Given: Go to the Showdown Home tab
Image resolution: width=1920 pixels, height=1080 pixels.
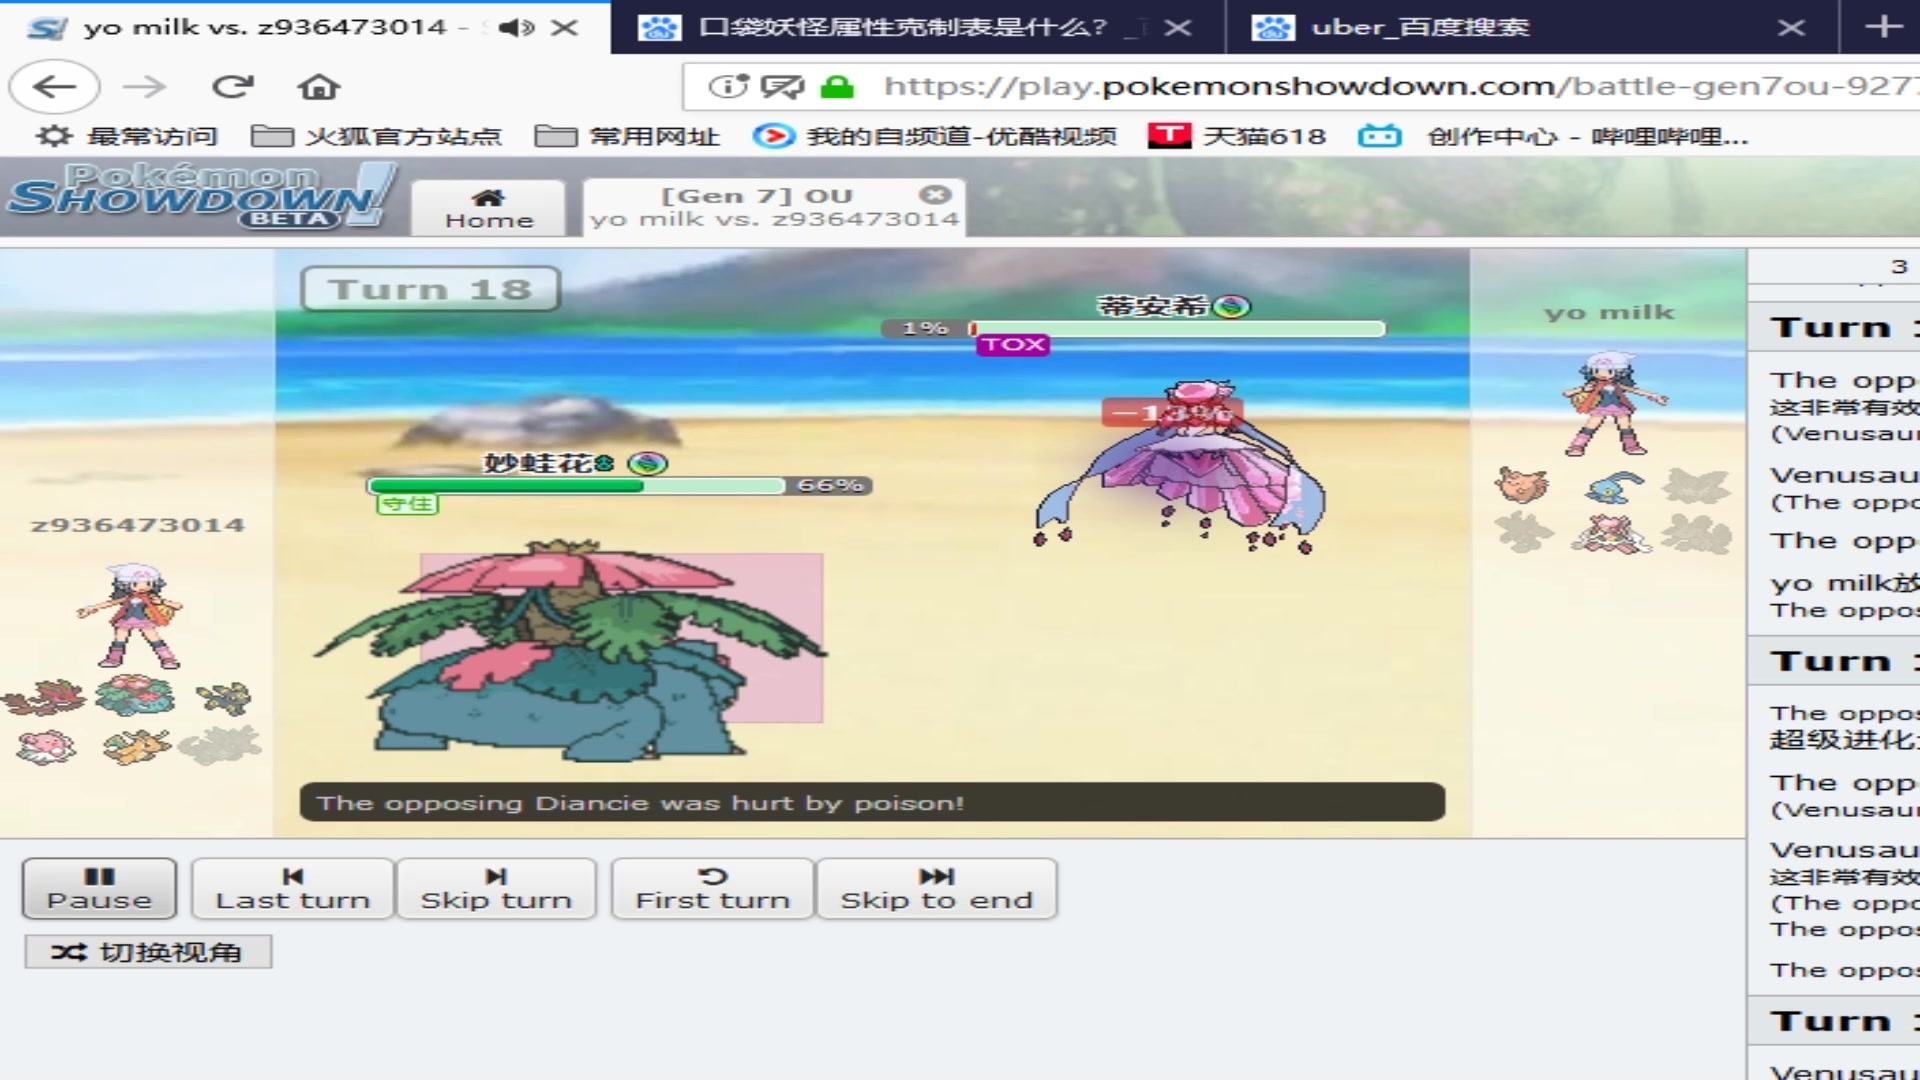Looking at the screenshot, I should [x=489, y=208].
